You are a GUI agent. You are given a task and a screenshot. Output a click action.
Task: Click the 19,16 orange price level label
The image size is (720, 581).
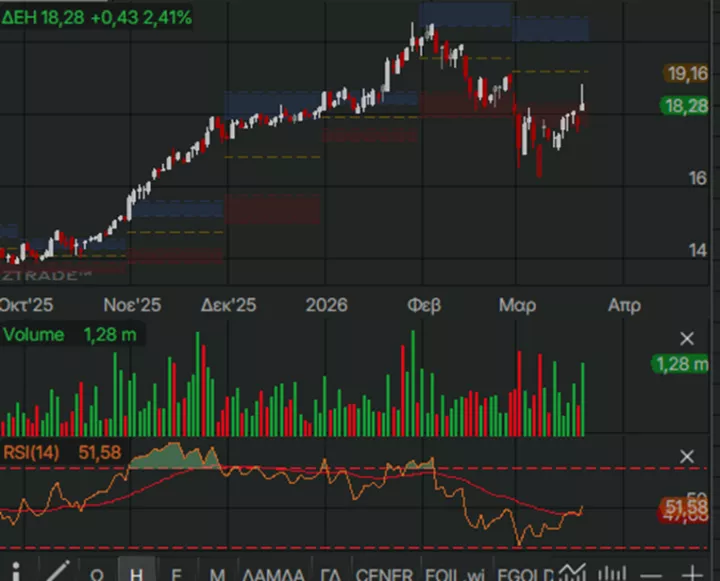[x=687, y=73]
